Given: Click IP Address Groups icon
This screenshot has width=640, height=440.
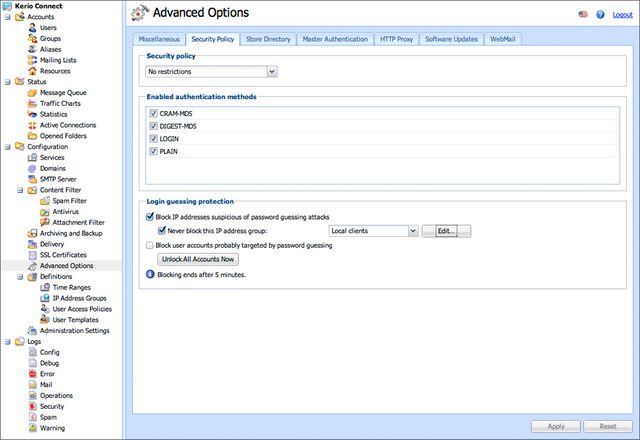Looking at the screenshot, I should [x=45, y=298].
